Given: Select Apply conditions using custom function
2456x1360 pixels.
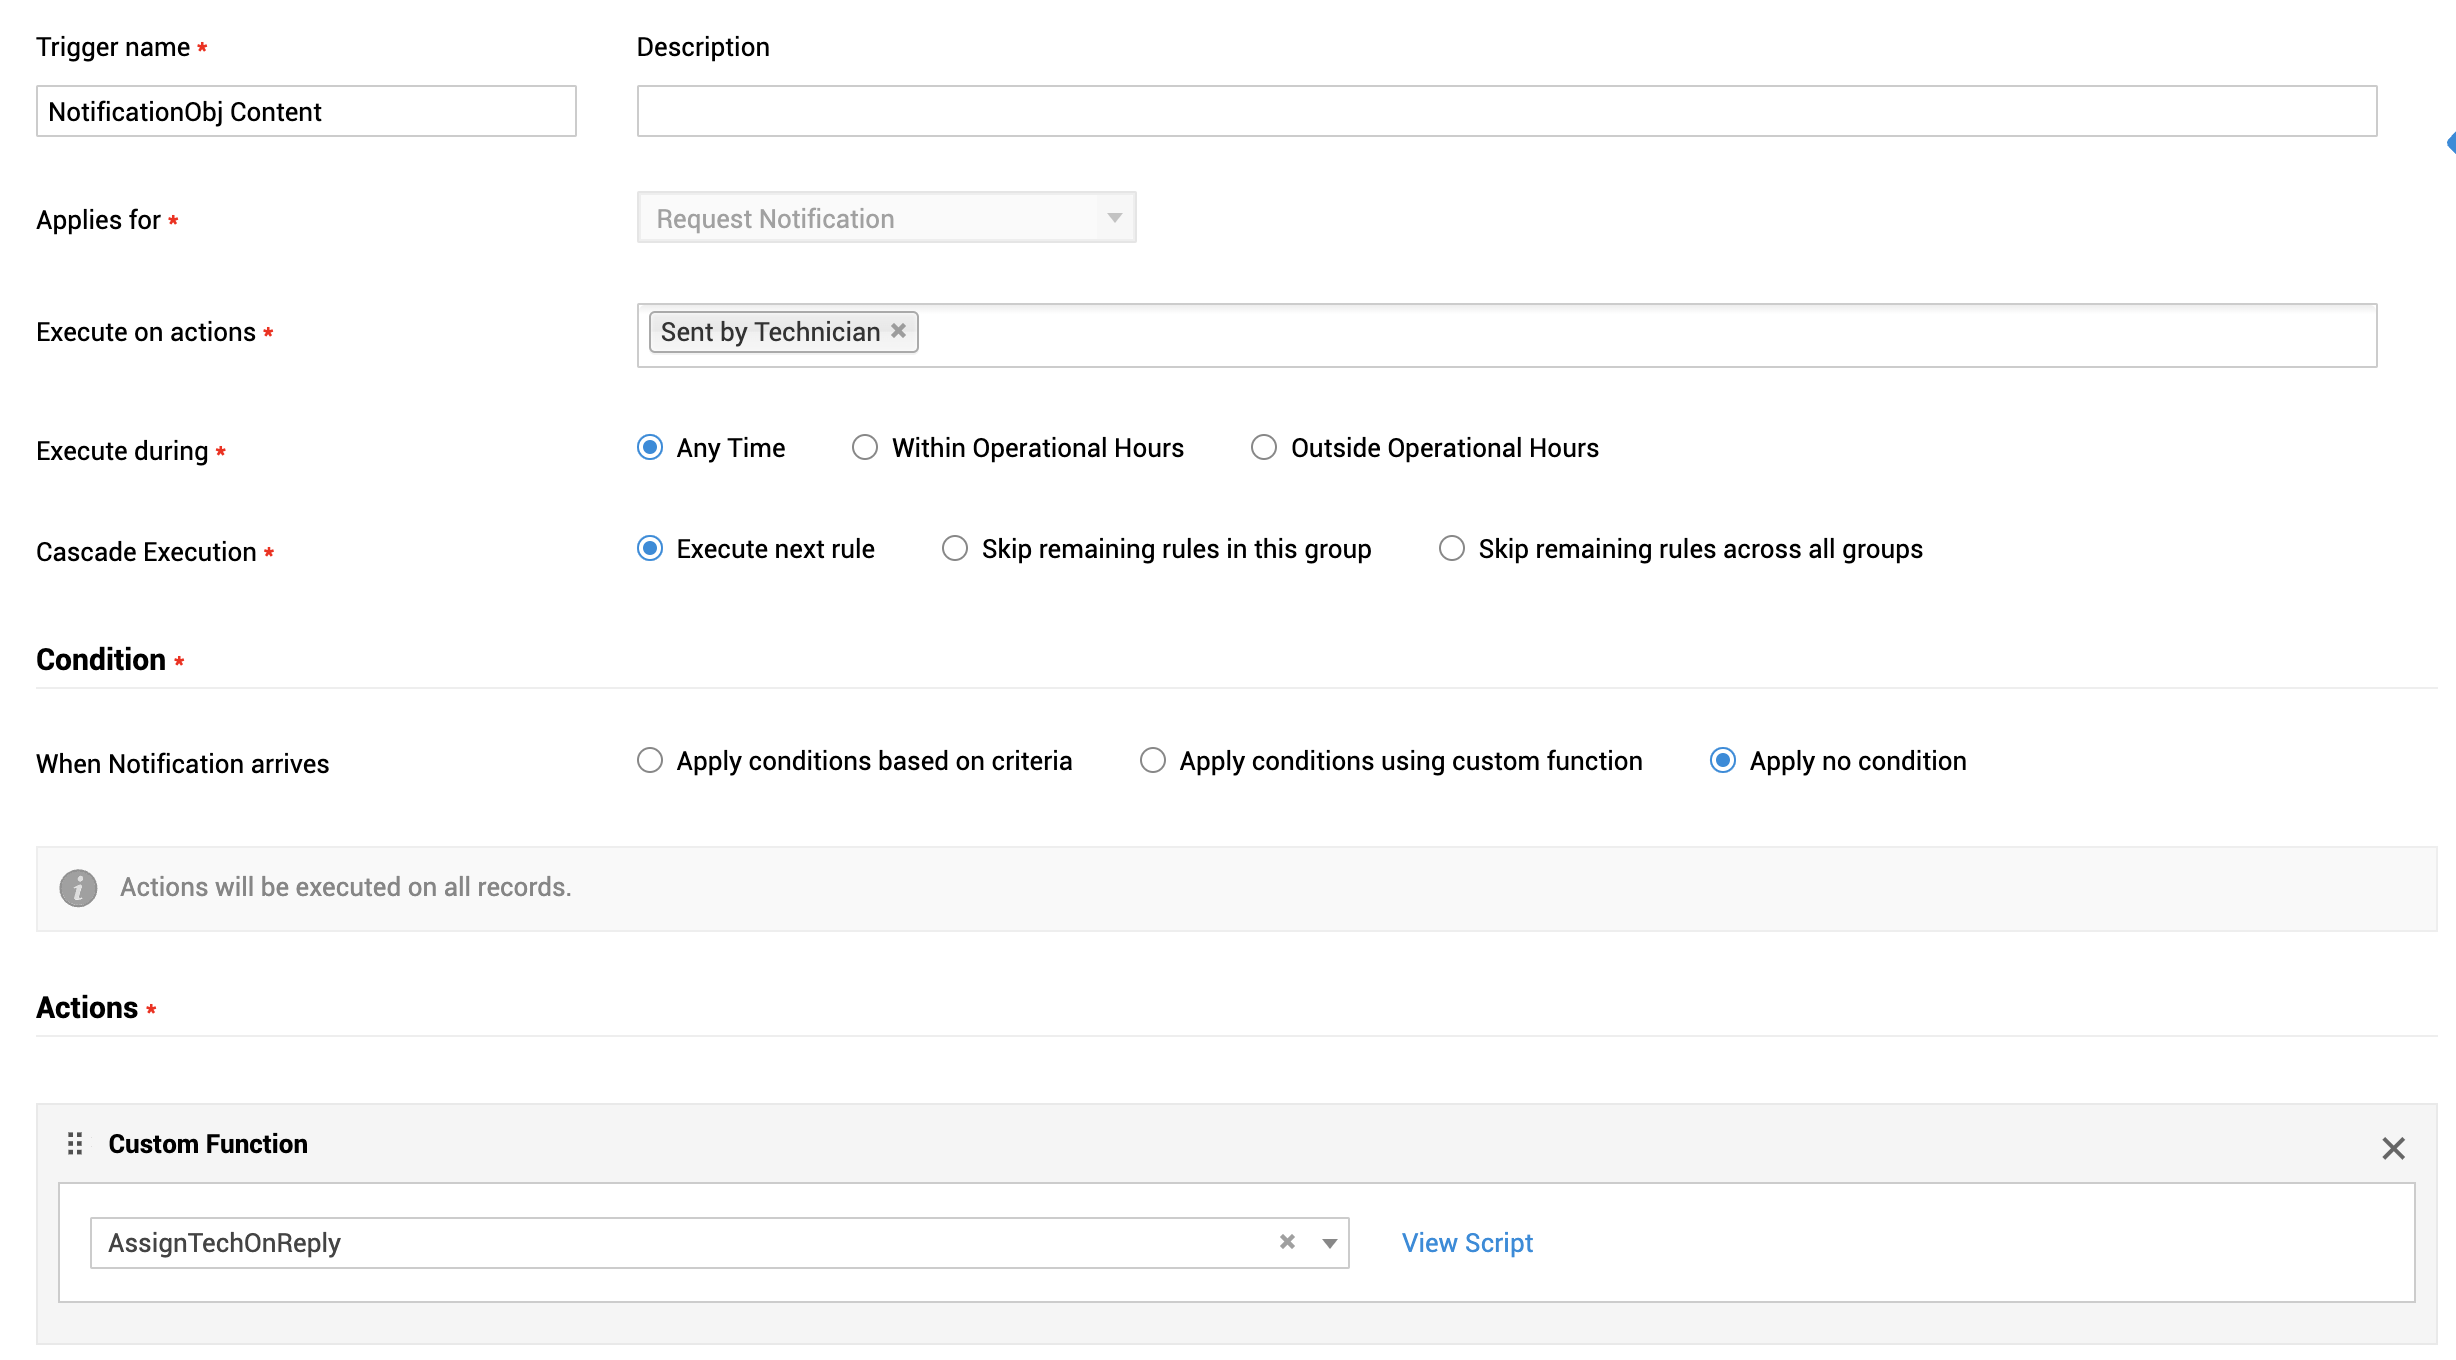Looking at the screenshot, I should coord(1153,761).
